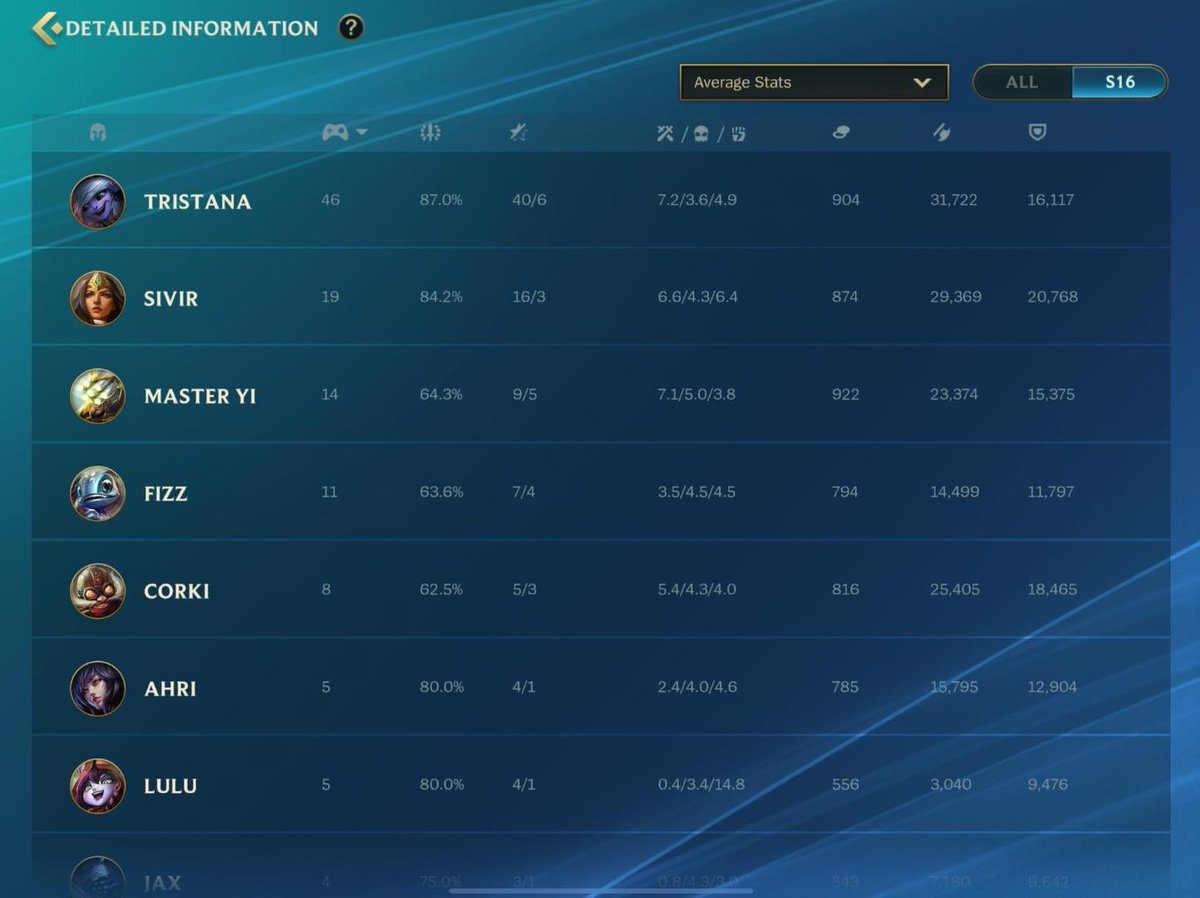Screen dimensions: 1200x898
Task: Tap the iPad home indicator bar
Action: click(x=601, y=889)
